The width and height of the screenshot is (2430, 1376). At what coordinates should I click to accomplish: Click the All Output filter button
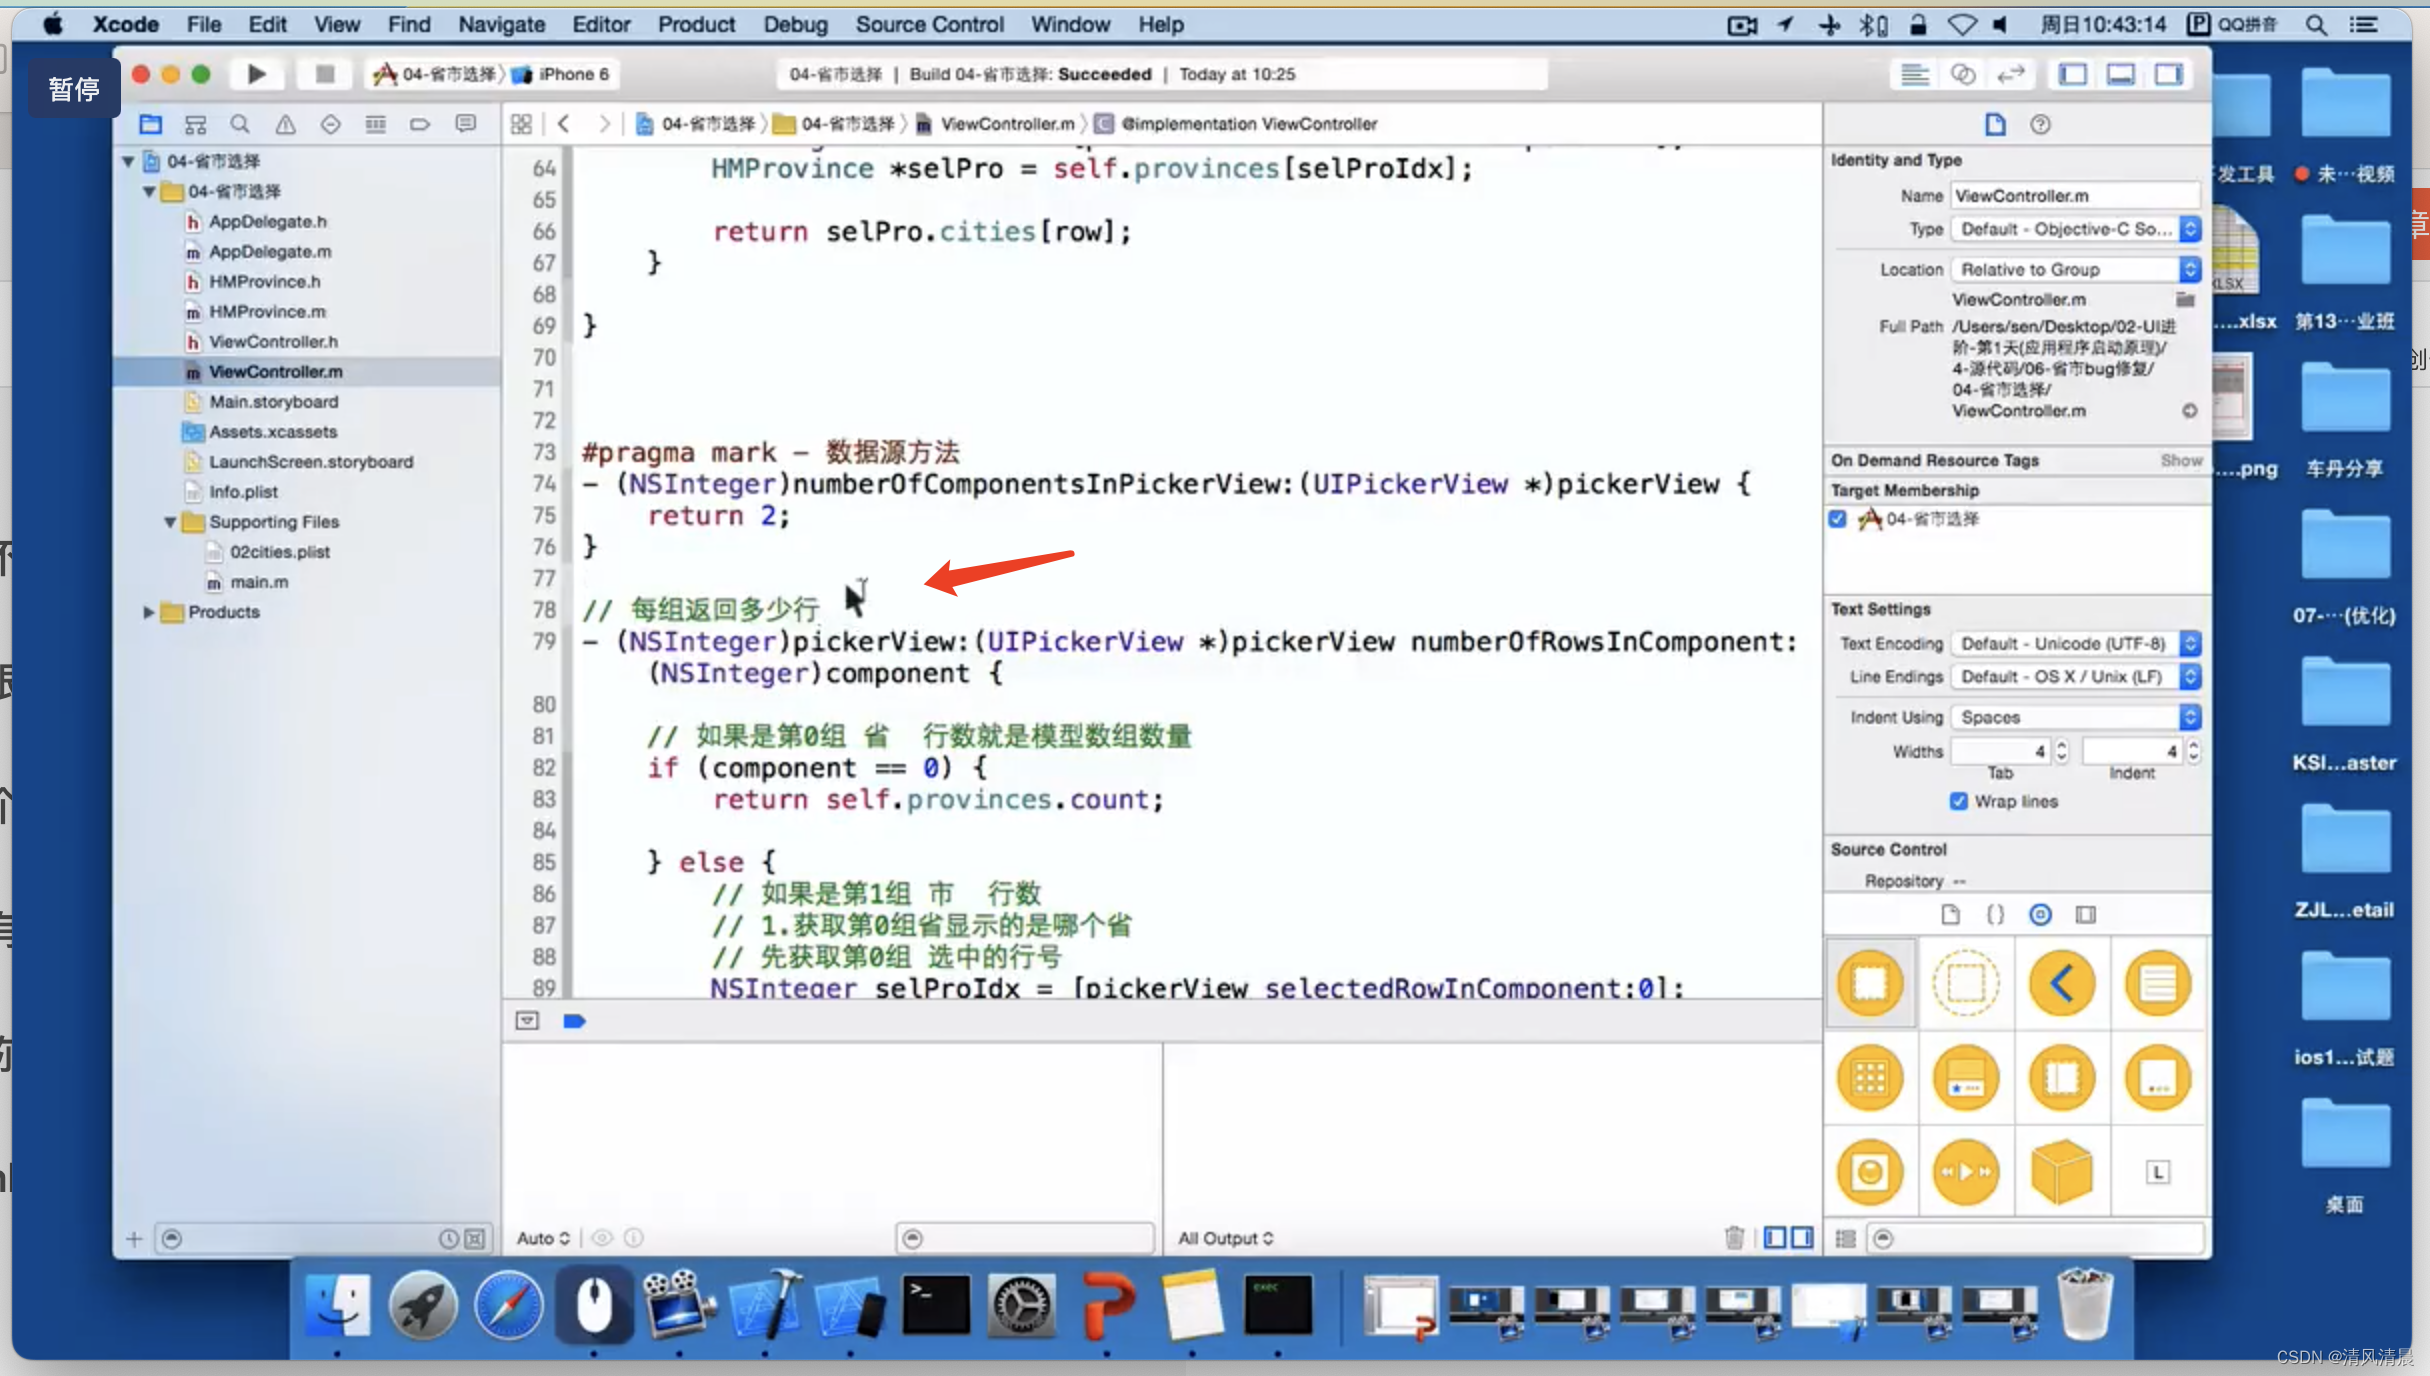[1227, 1236]
